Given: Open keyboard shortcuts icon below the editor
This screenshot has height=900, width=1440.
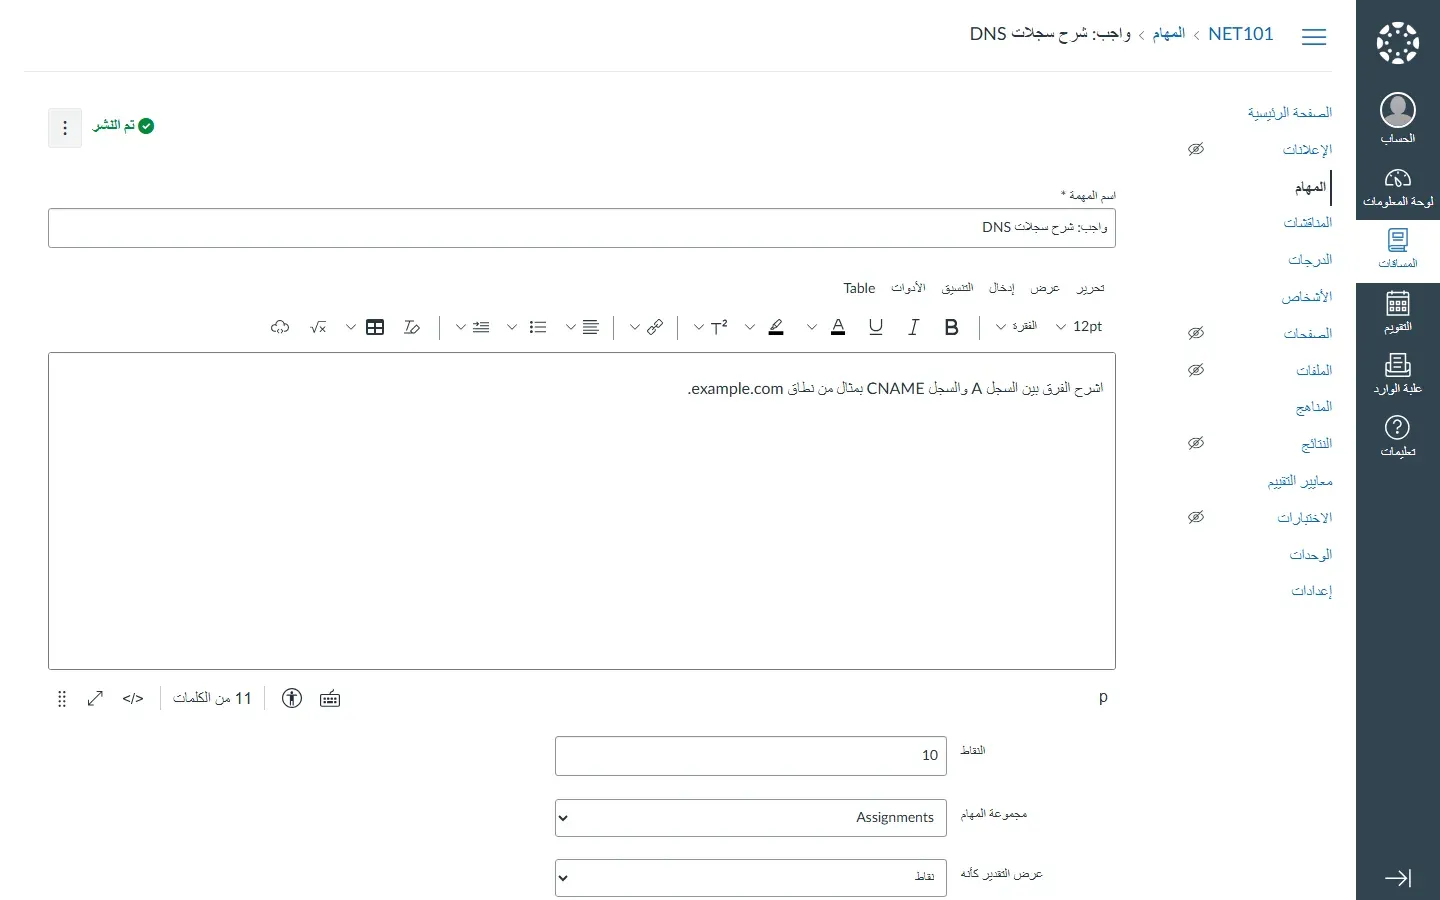Looking at the screenshot, I should (x=330, y=698).
